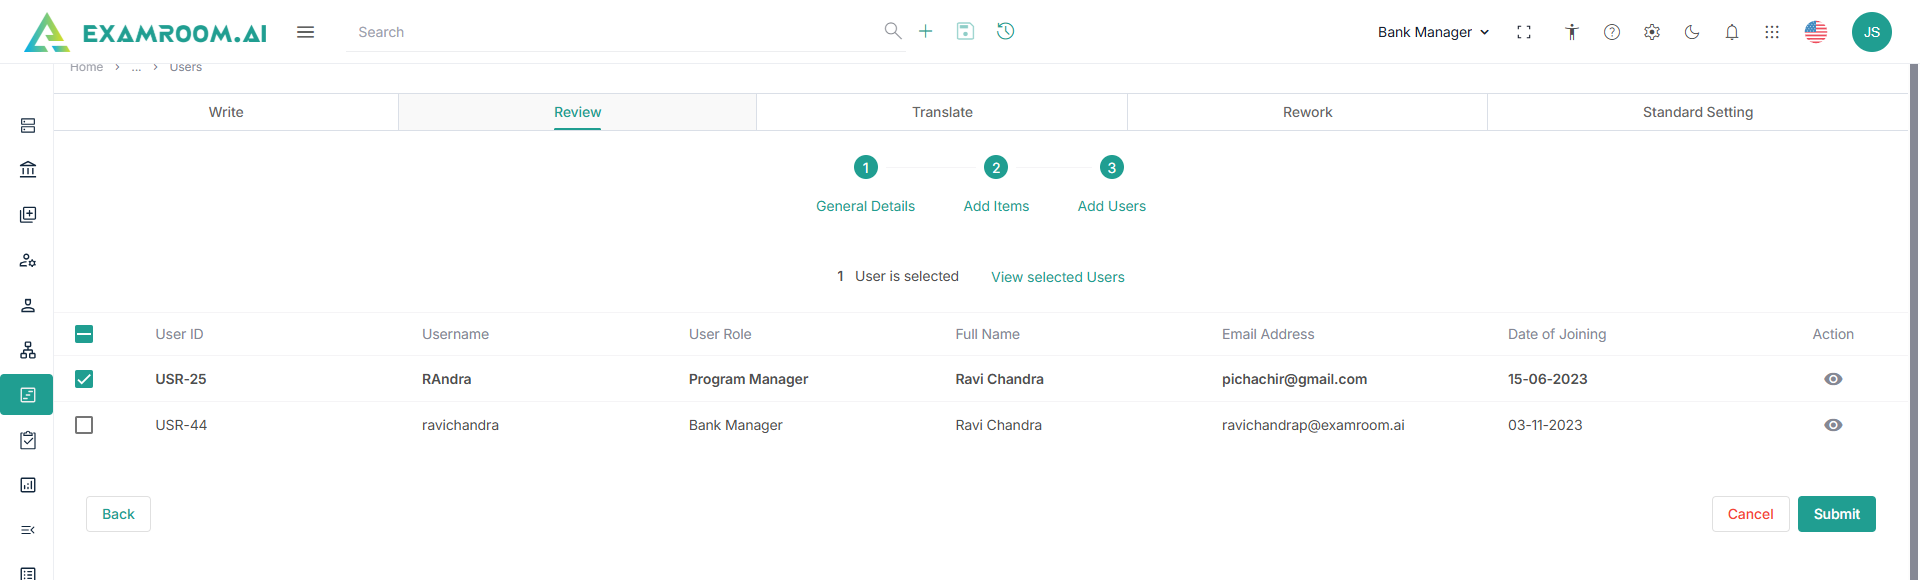Open the US flag language selector
Screen dimensions: 1920x580
click(x=1816, y=32)
